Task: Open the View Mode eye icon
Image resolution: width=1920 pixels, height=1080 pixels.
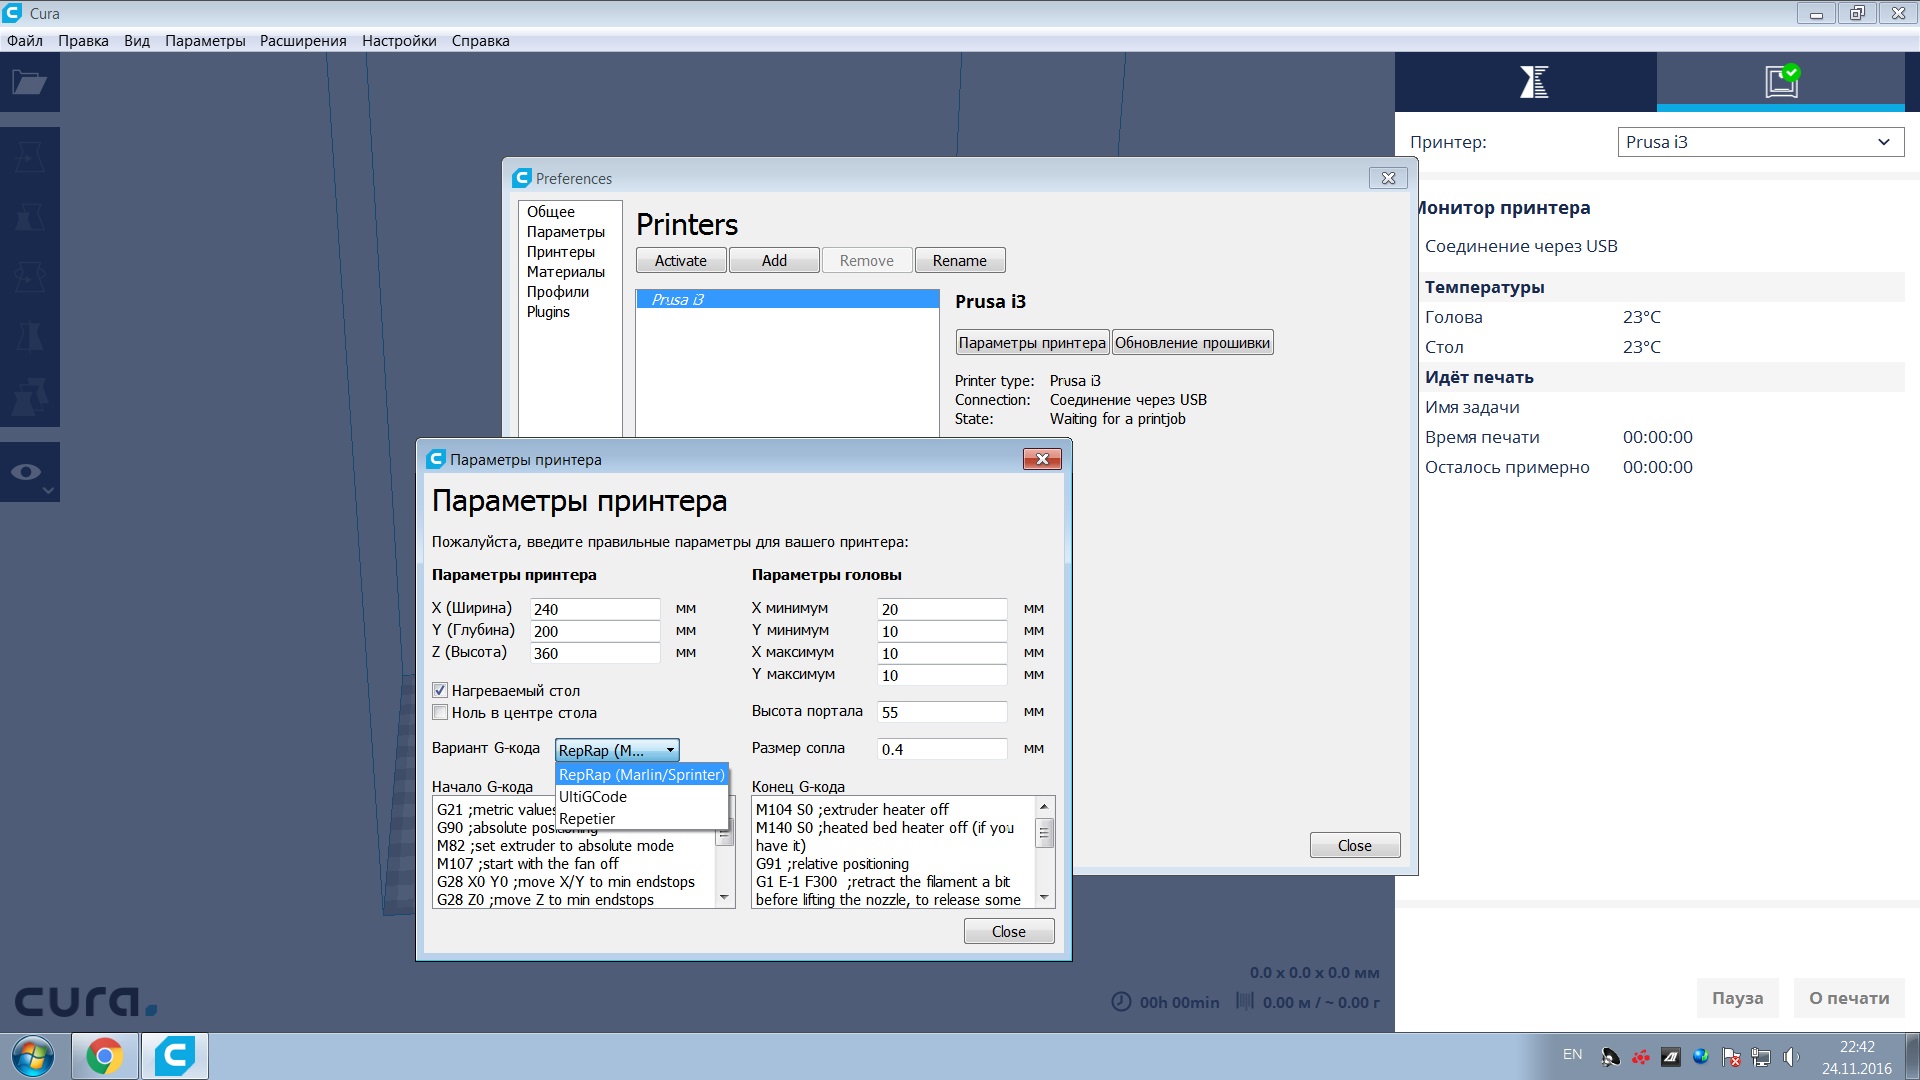Action: (x=27, y=472)
